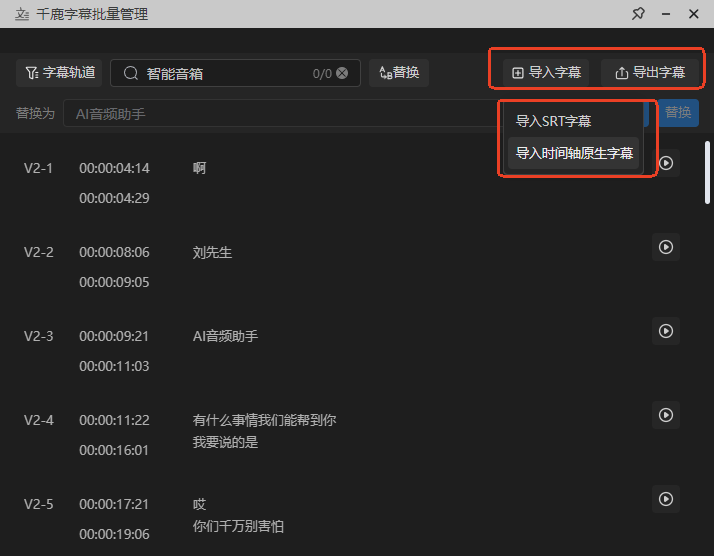Choose 导入时间轴原生字幕 menu entry
714x556 pixels.
[x=574, y=153]
